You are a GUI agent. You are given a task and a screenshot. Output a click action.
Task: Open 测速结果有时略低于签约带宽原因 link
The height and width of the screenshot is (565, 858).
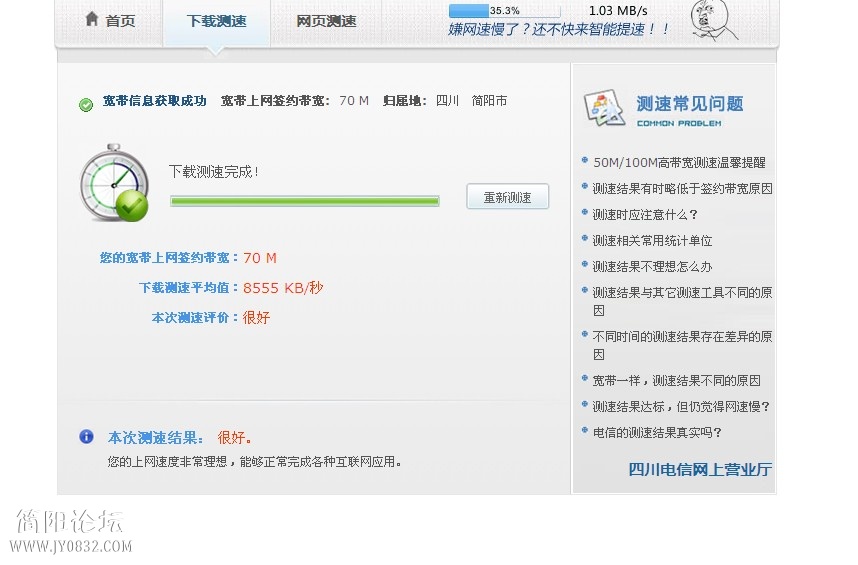click(682, 188)
